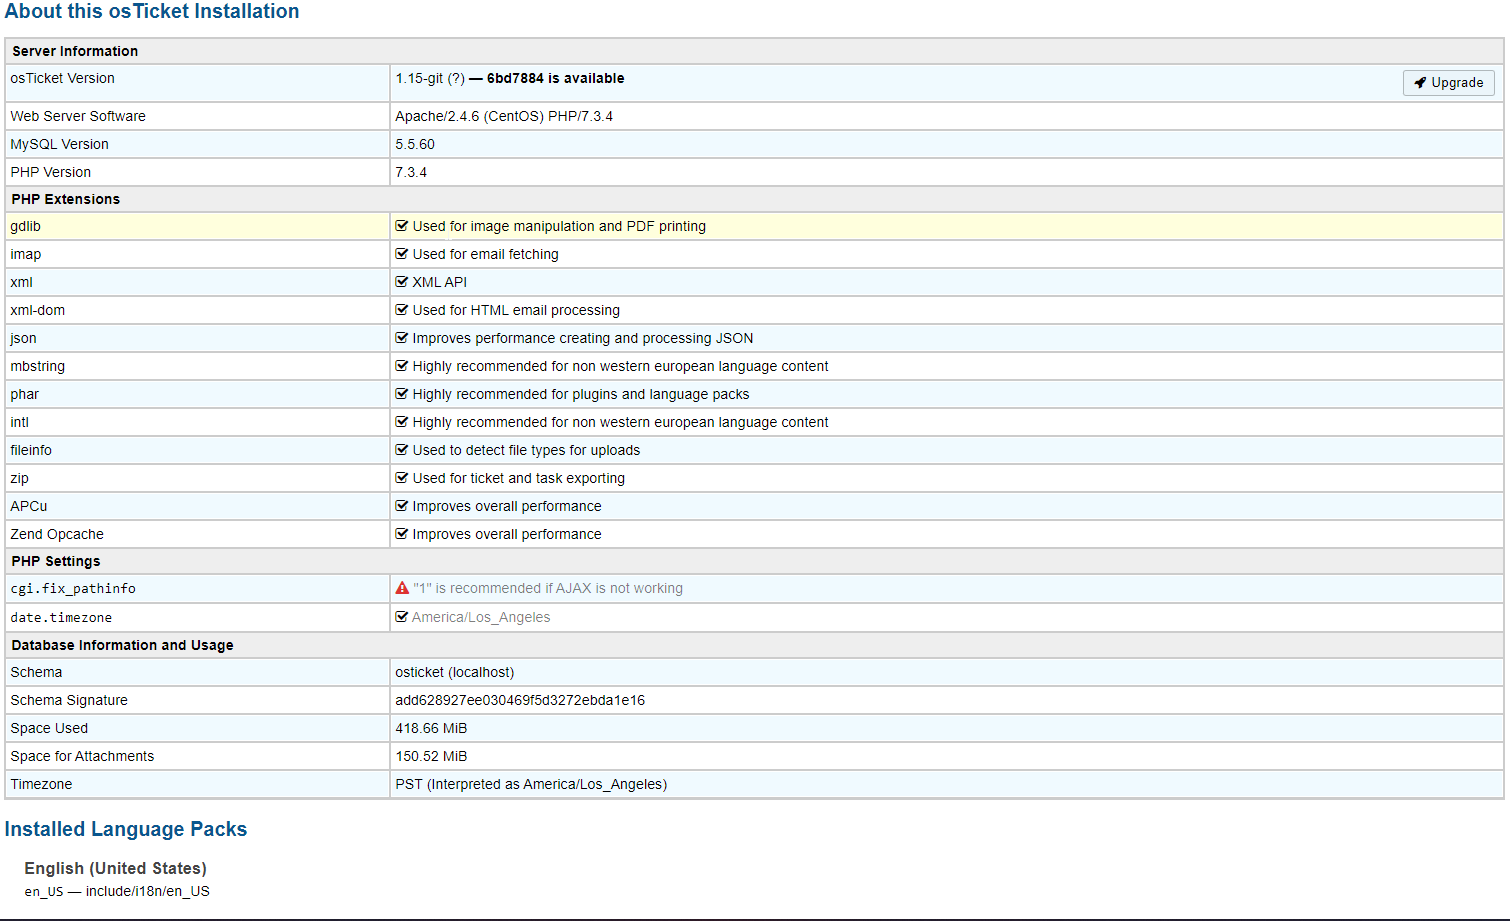The image size is (1510, 921).
Task: Click 'Installed Language Packs' heading
Action: pyautogui.click(x=126, y=829)
